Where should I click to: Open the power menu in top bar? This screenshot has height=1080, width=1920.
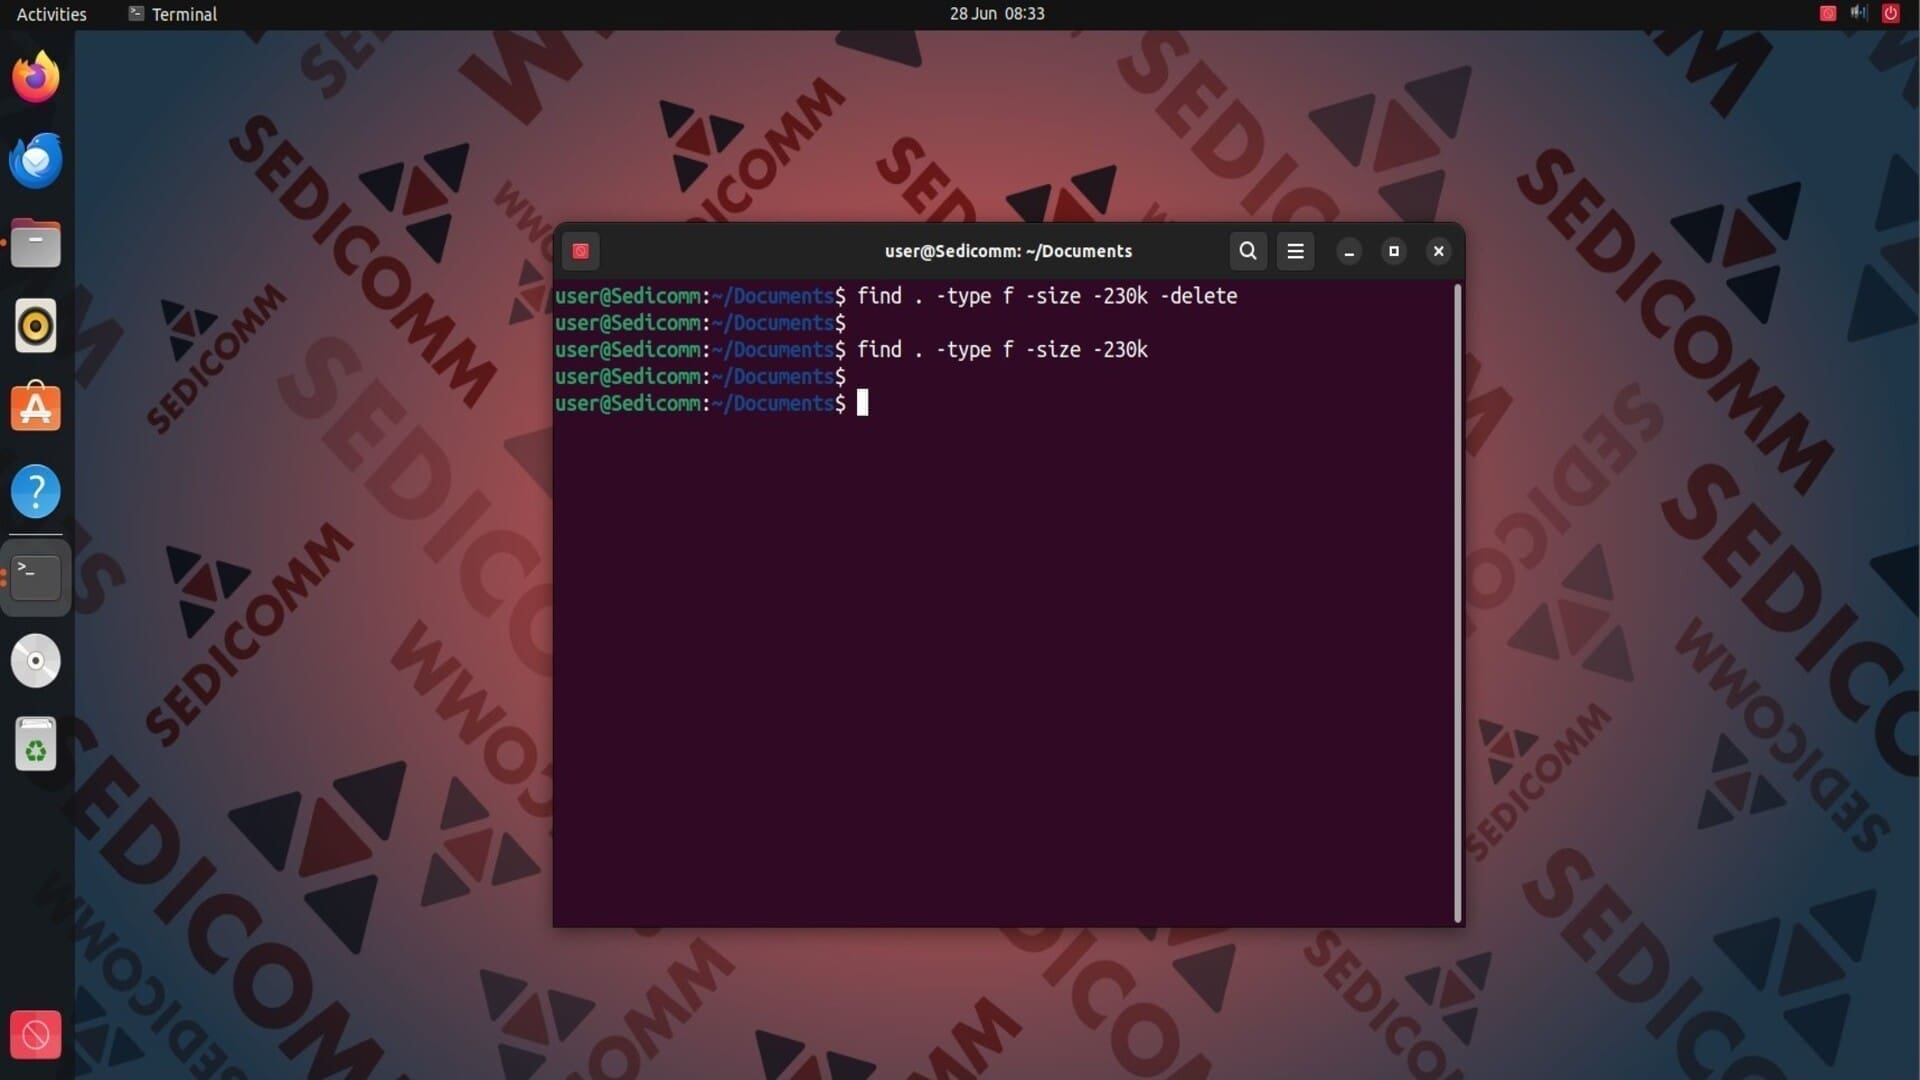[1890, 13]
